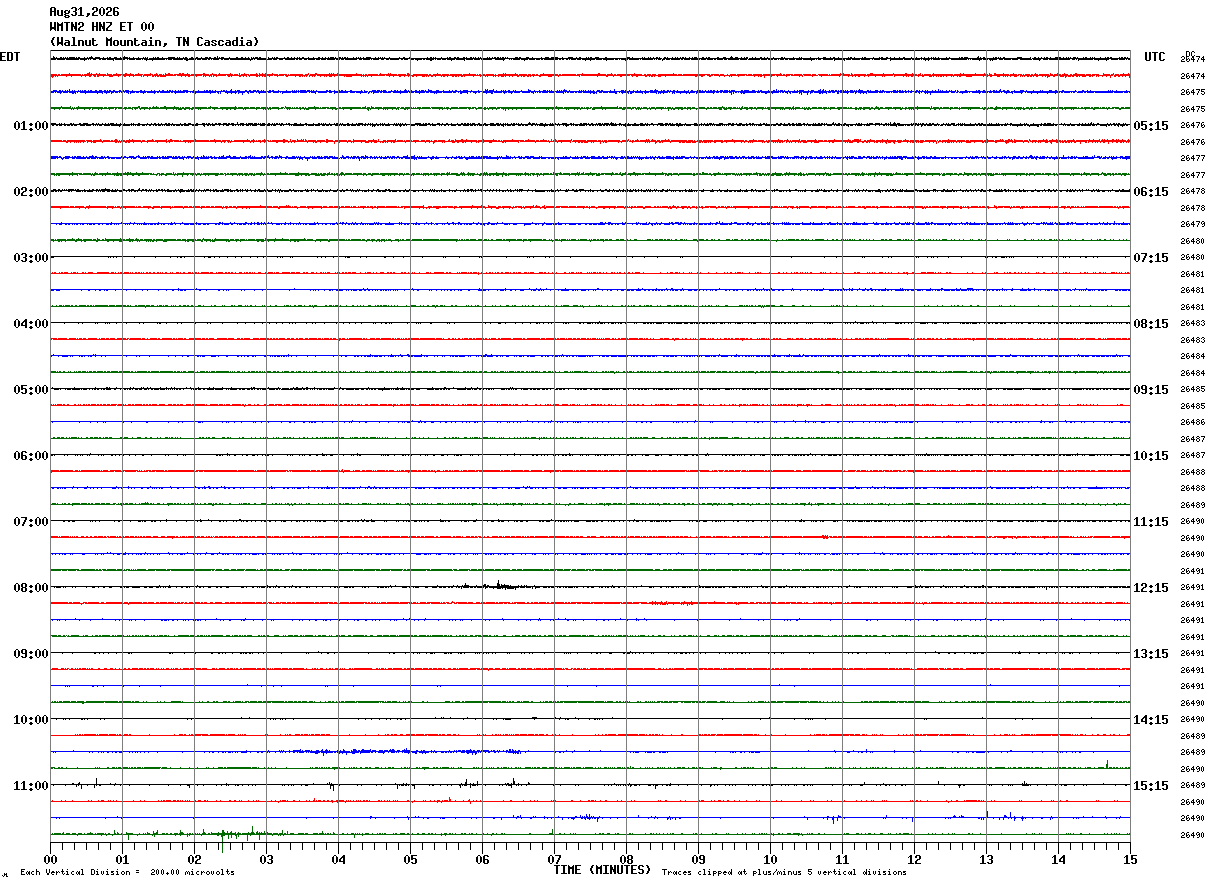The image size is (1210, 886).
Task: Click the UTC time zone label
Action: pyautogui.click(x=1155, y=57)
